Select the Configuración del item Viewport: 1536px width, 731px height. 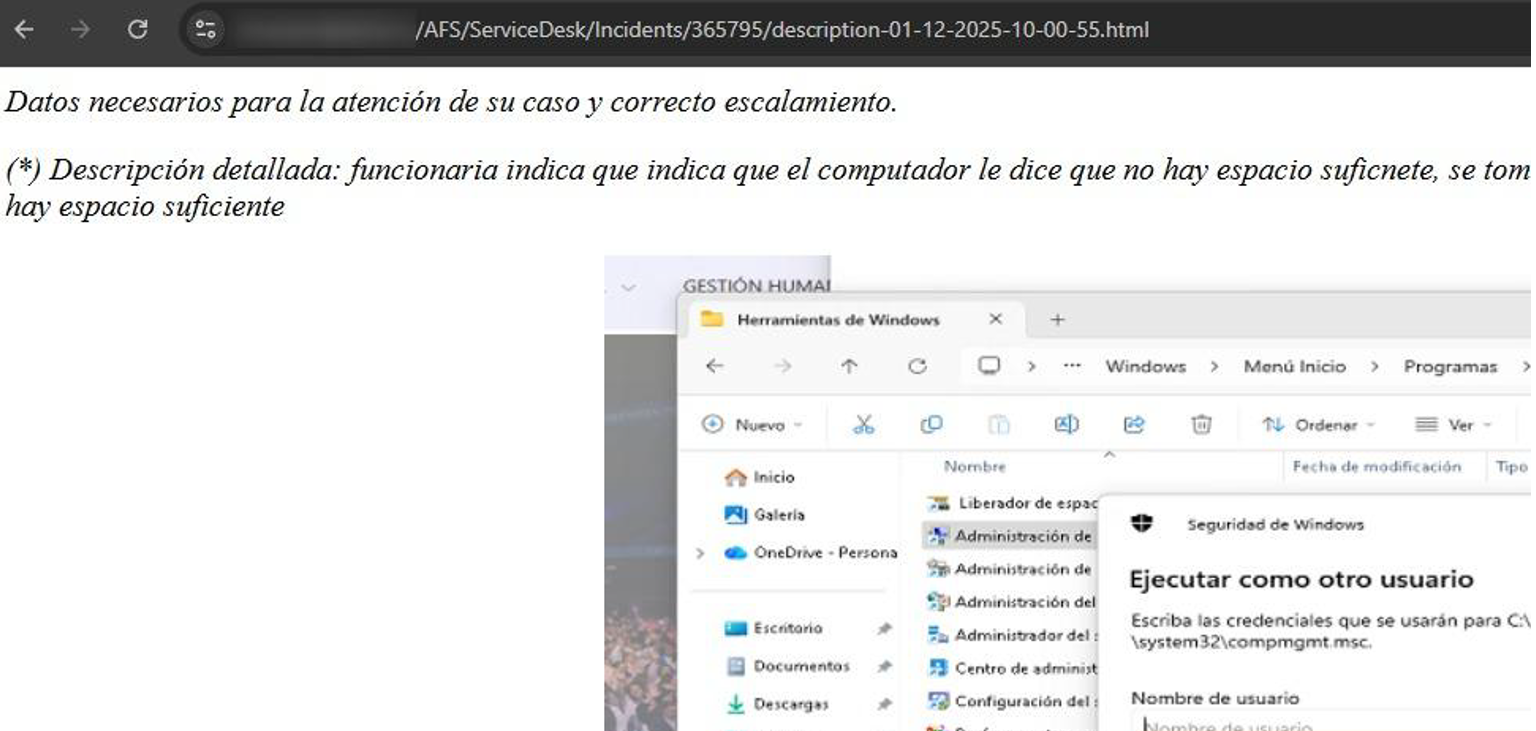pyautogui.click(x=1011, y=701)
